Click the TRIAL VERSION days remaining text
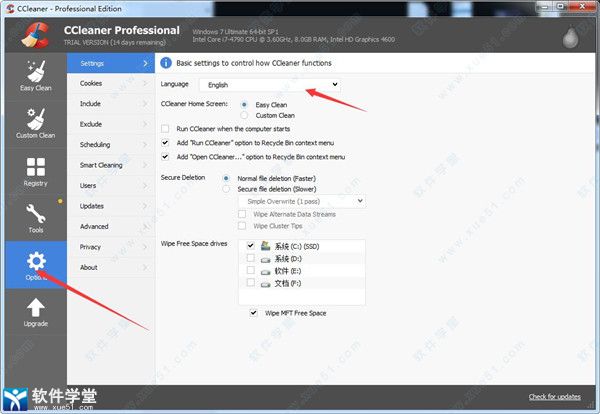600x414 pixels. [115, 42]
